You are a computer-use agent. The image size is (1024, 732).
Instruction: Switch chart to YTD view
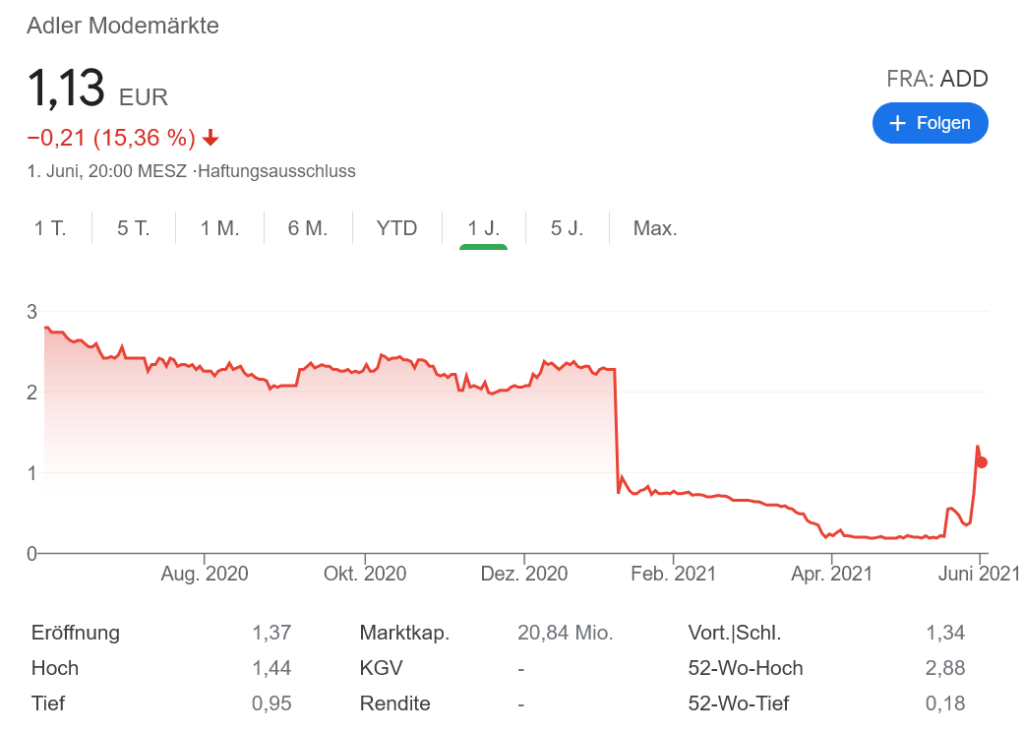[396, 228]
